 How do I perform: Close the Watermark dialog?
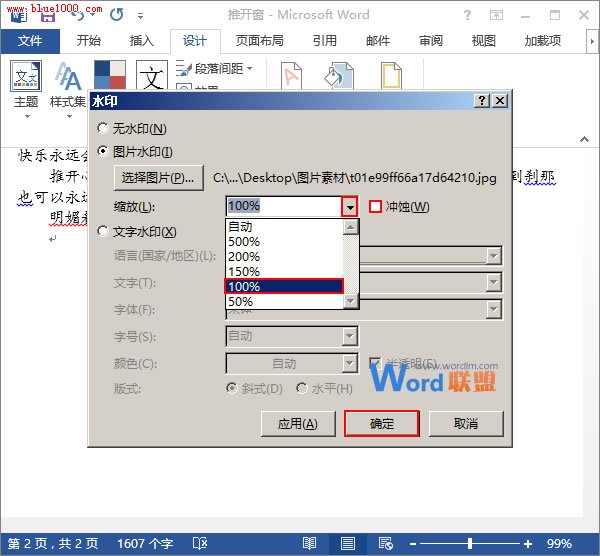coord(500,101)
